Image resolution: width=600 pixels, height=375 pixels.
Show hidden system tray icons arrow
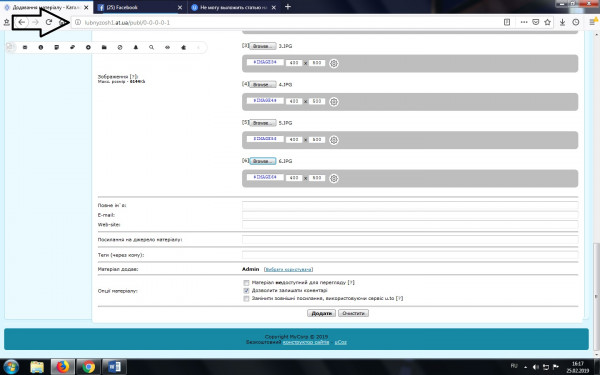click(525, 367)
